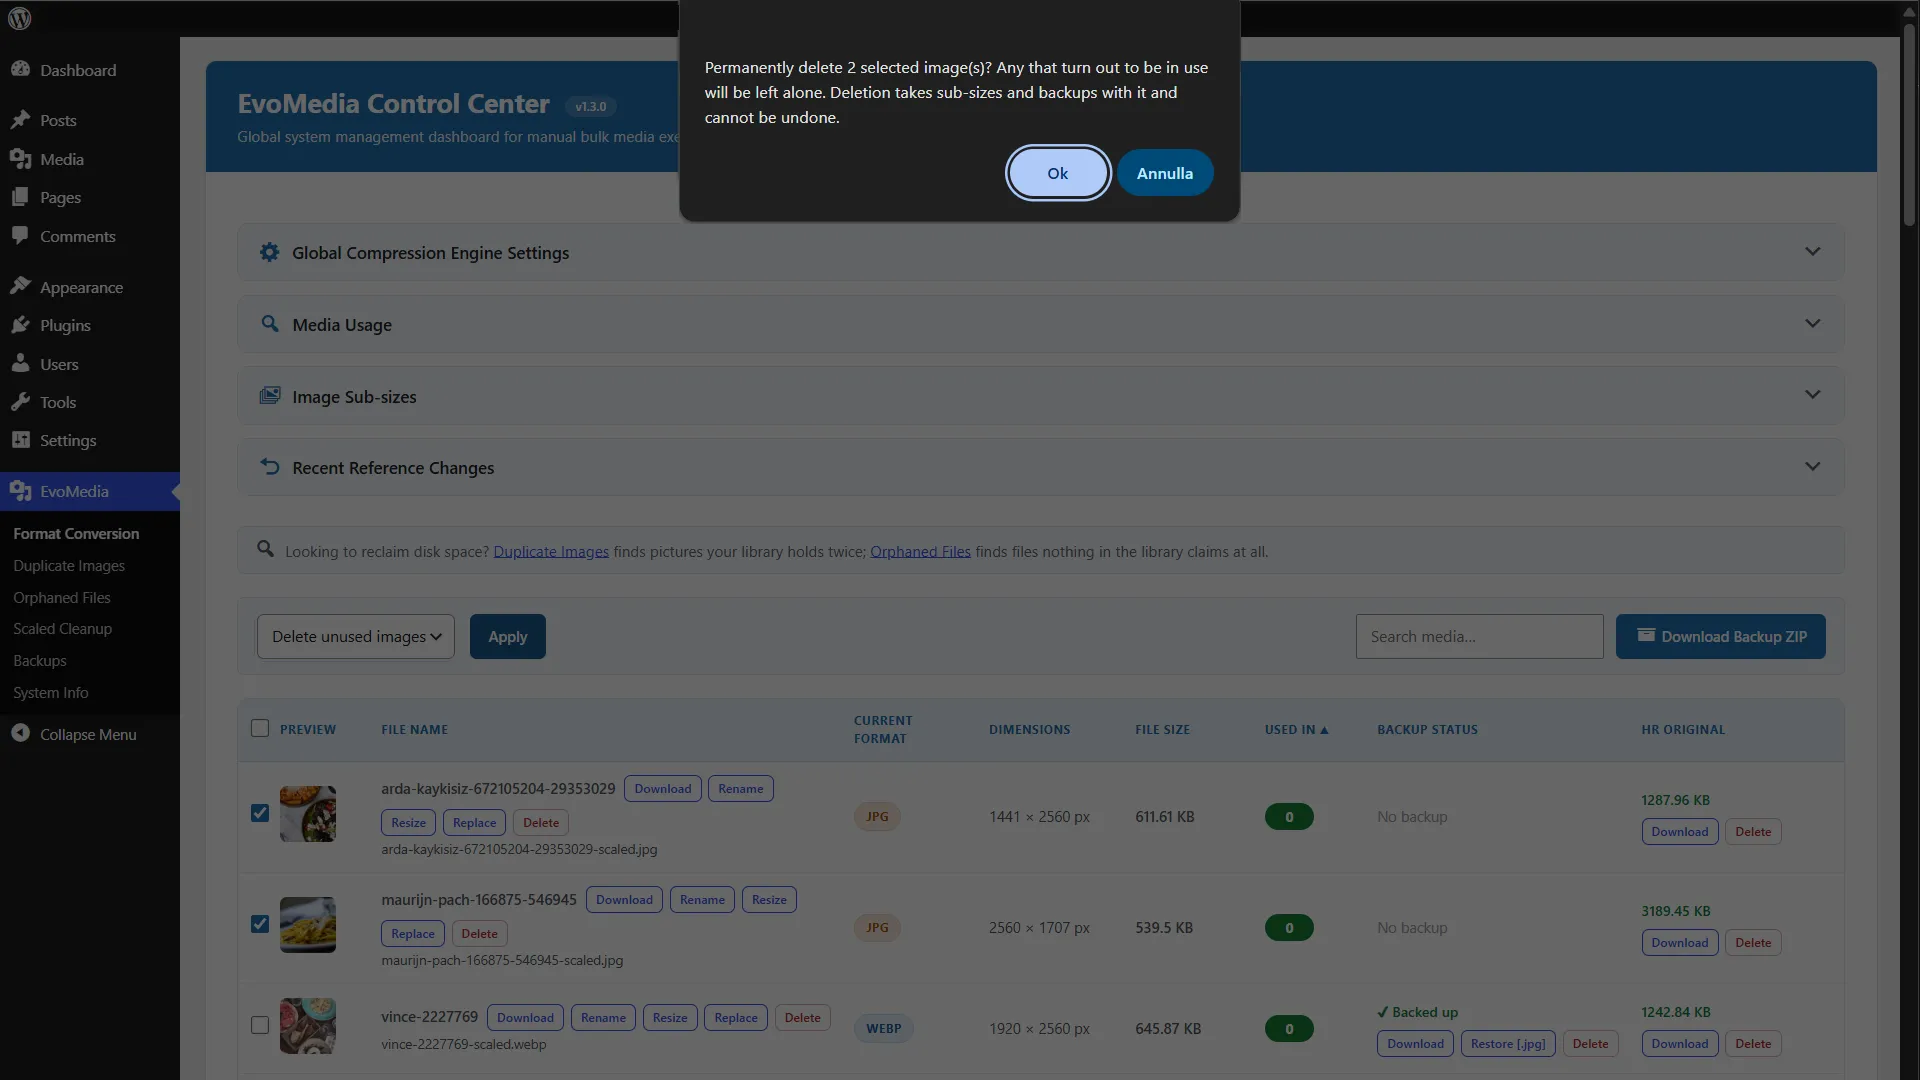Screen dimensions: 1920x1080
Task: Open the Dashboard sidebar icon
Action: (20, 69)
